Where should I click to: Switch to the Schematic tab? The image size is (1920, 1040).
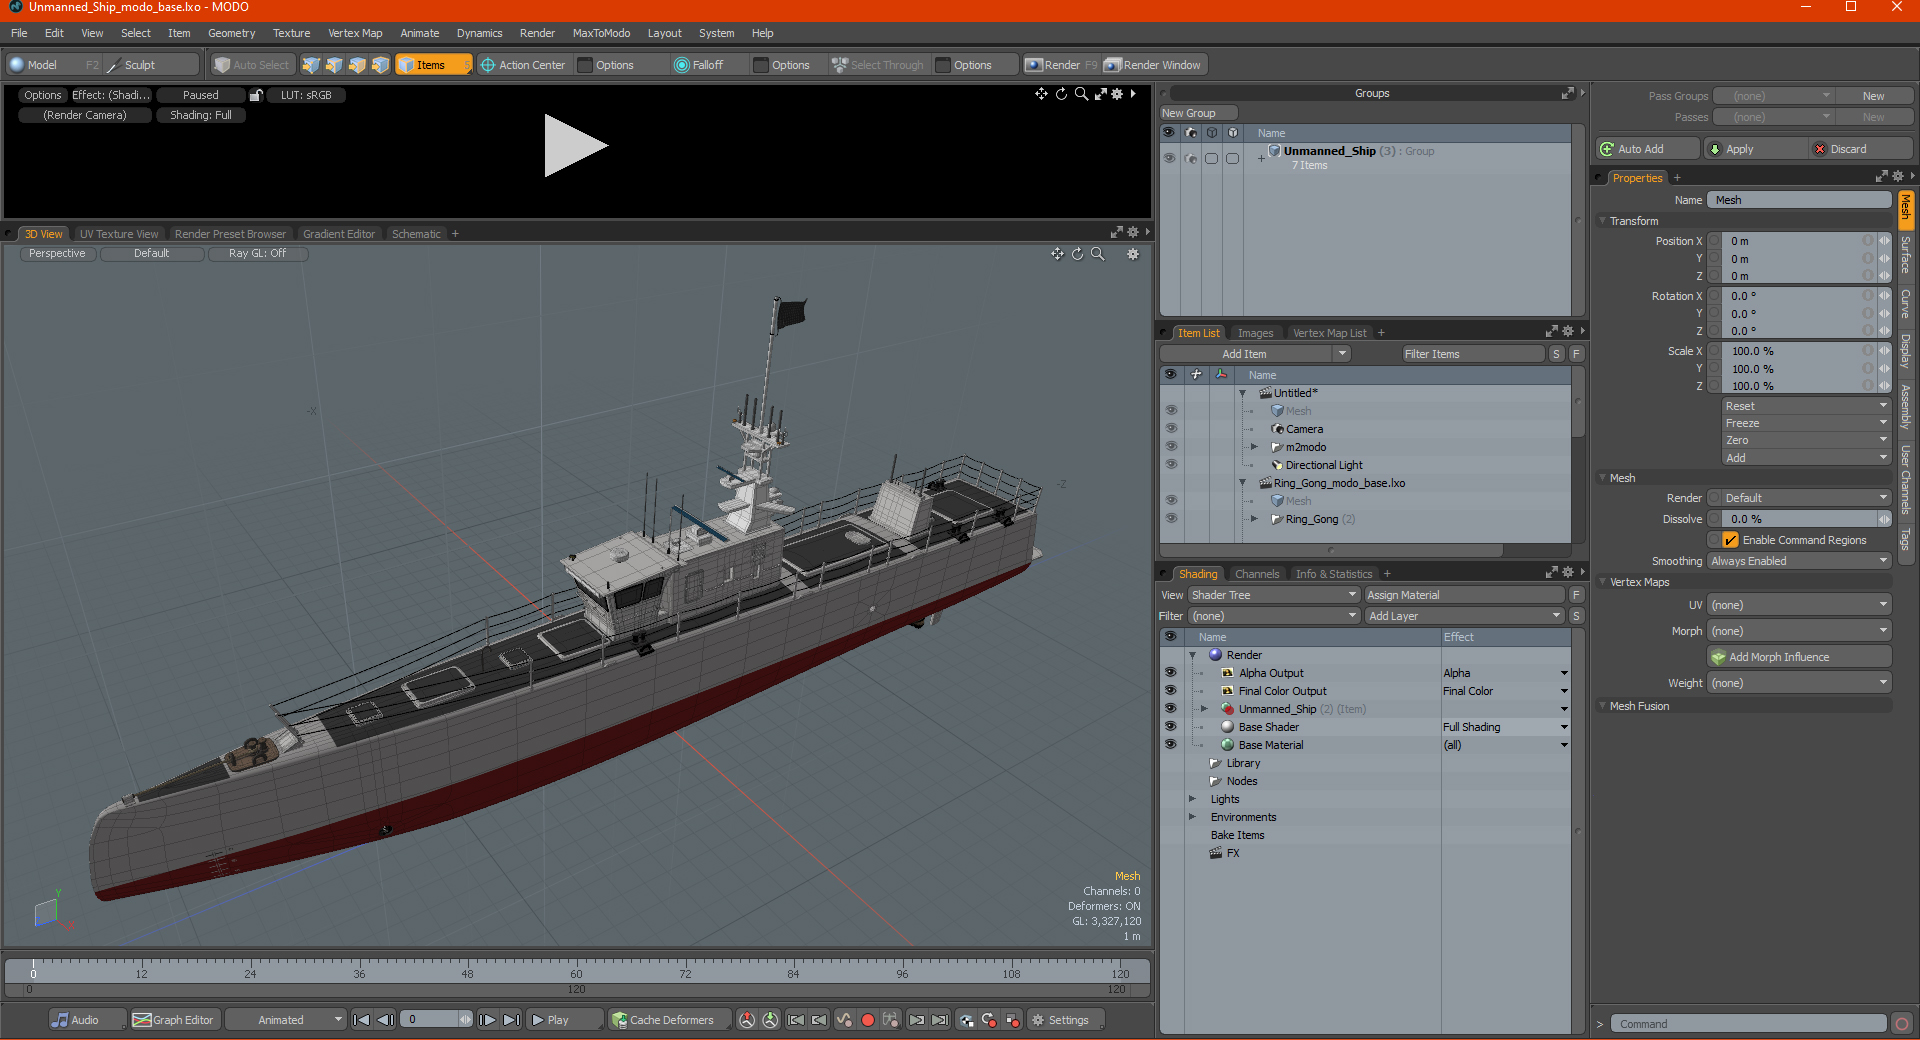(416, 234)
